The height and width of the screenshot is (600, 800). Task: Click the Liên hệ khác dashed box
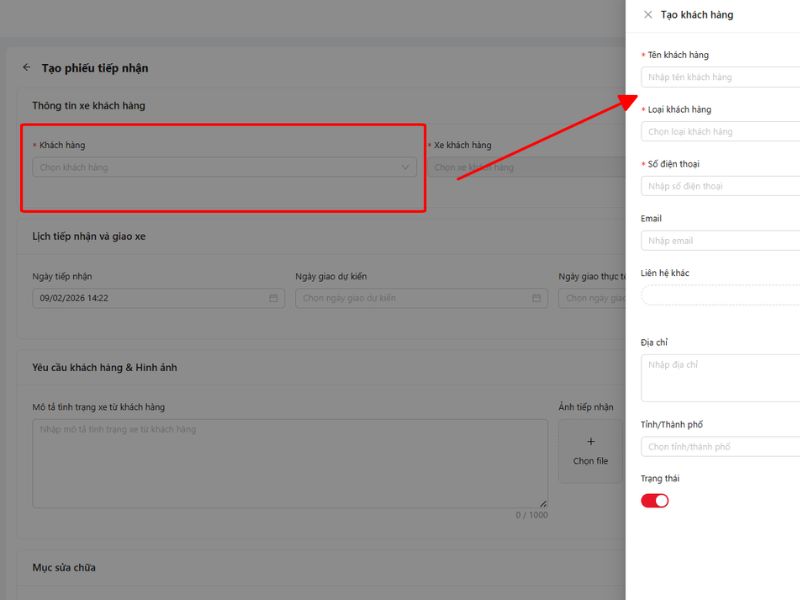tap(720, 295)
